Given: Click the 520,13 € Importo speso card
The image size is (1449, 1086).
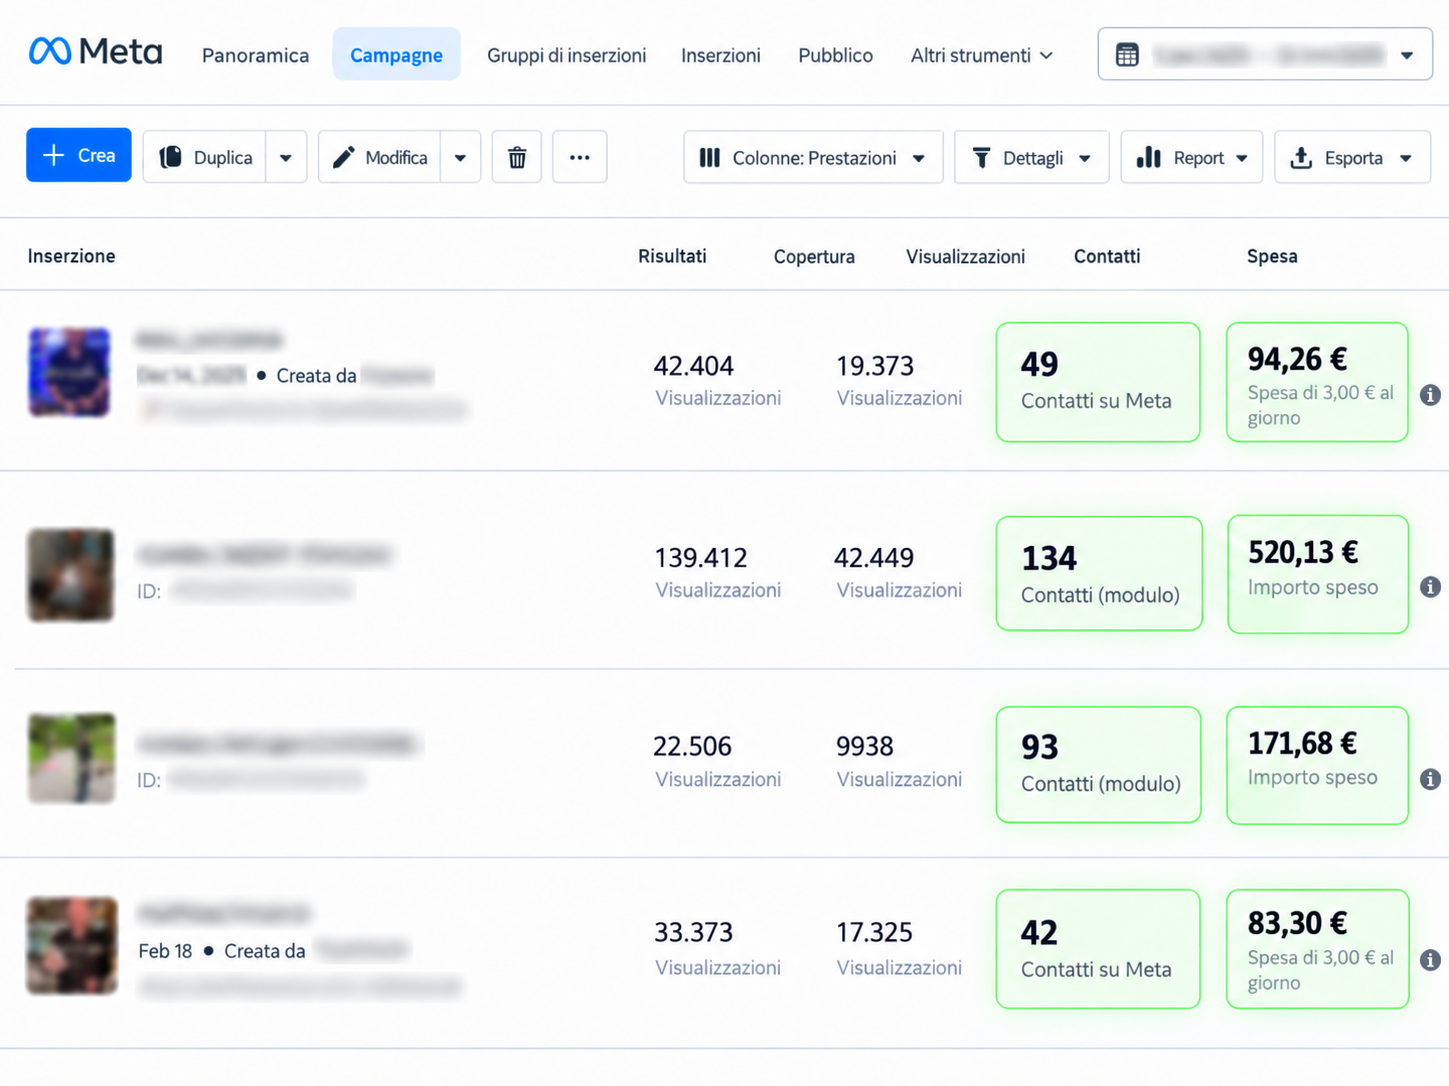Looking at the screenshot, I should click(1318, 574).
